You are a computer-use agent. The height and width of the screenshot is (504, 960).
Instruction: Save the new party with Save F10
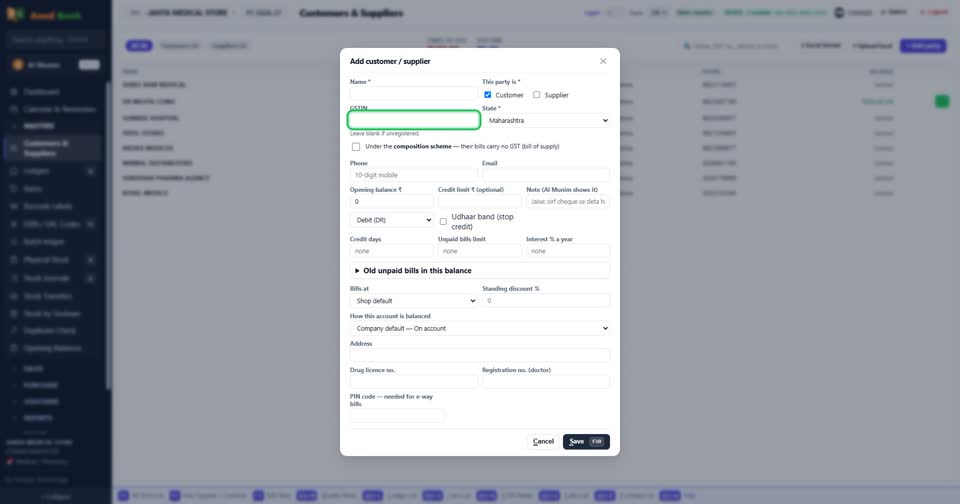click(586, 442)
